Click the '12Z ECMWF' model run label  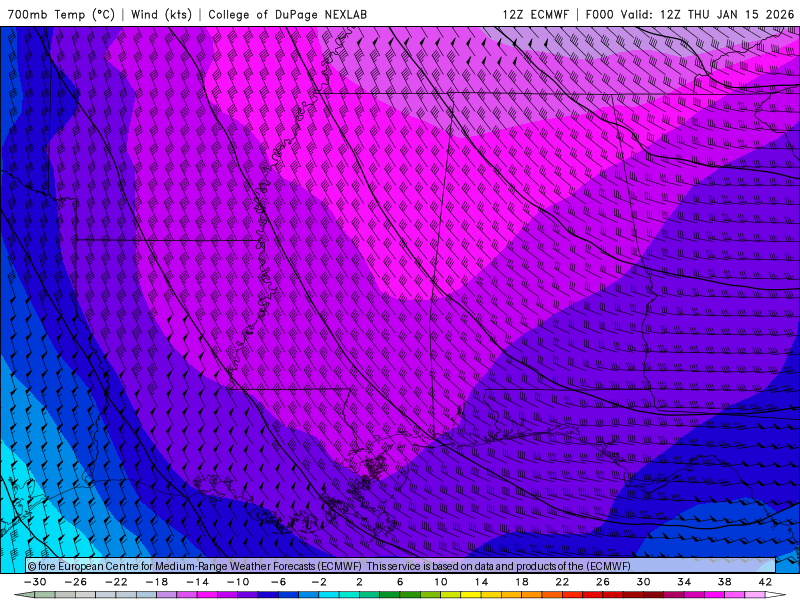(x=535, y=14)
